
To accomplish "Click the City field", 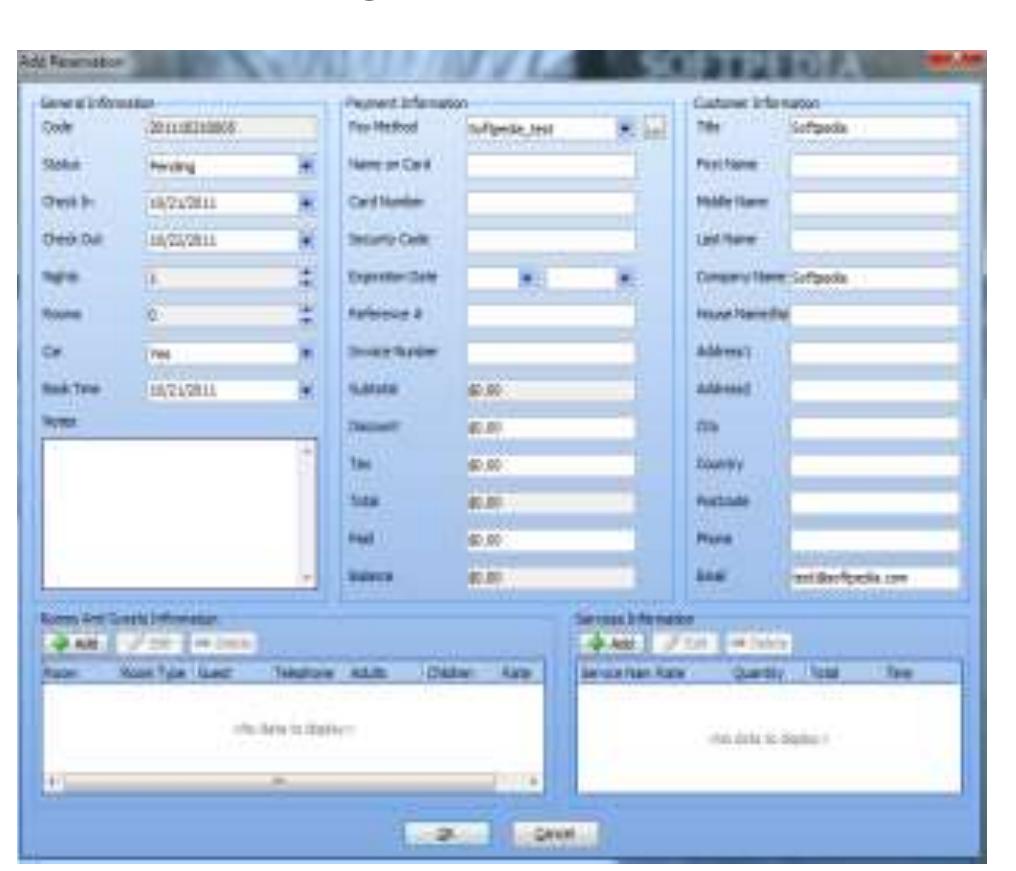I will (x=874, y=428).
